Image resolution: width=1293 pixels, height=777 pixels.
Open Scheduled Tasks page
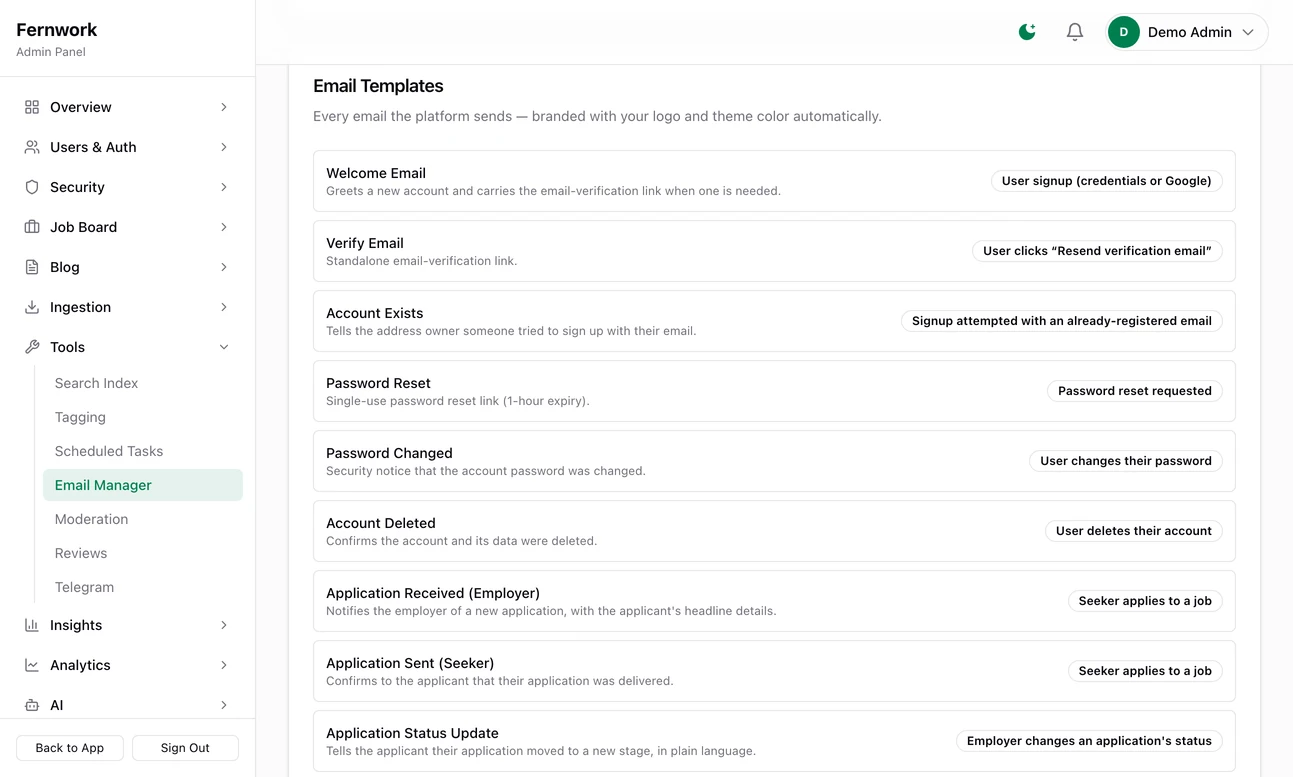[x=143, y=451]
